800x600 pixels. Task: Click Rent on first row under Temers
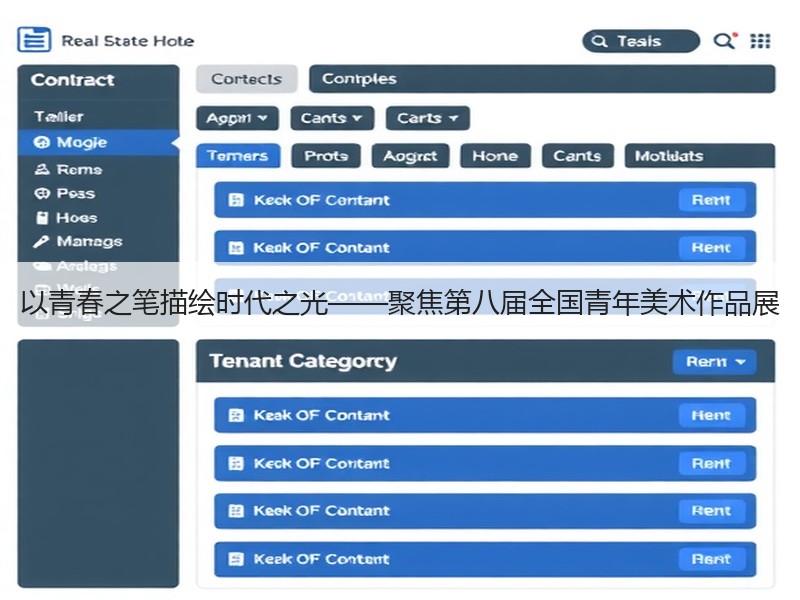(x=712, y=200)
